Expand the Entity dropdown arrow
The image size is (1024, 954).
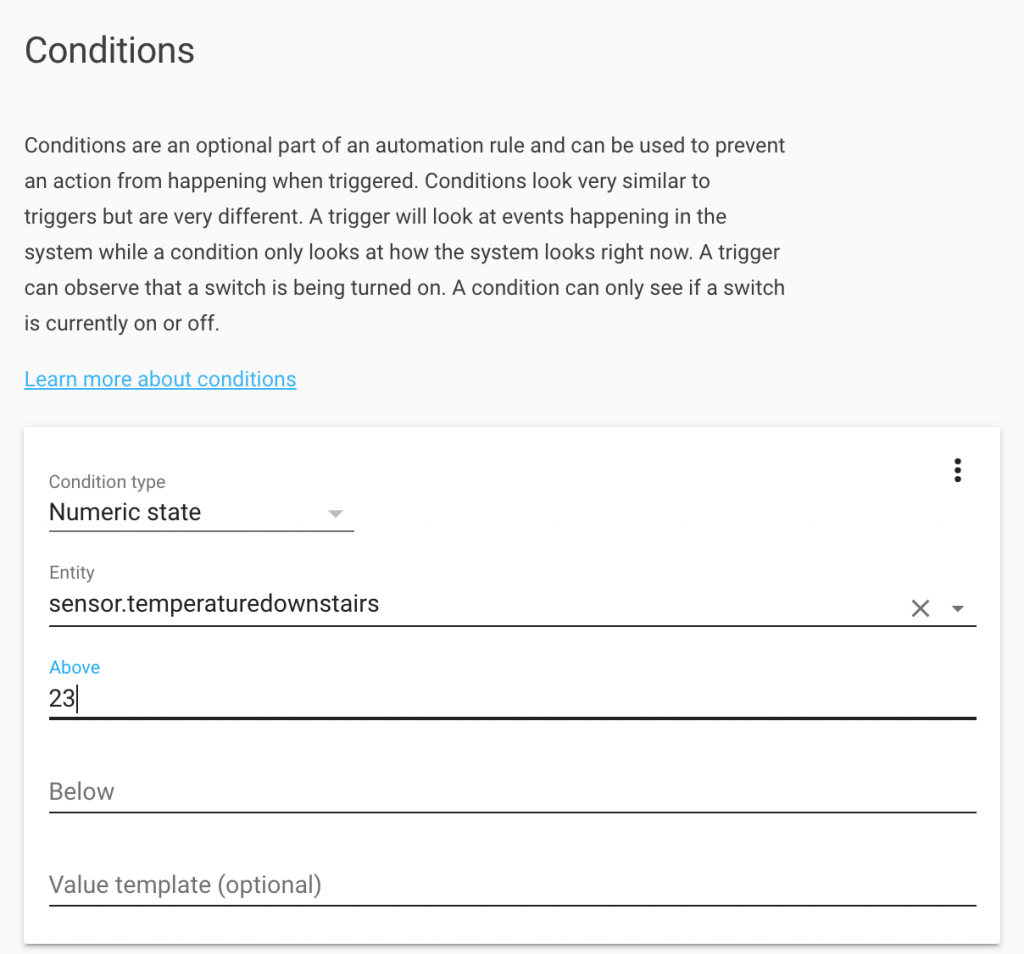point(957,609)
